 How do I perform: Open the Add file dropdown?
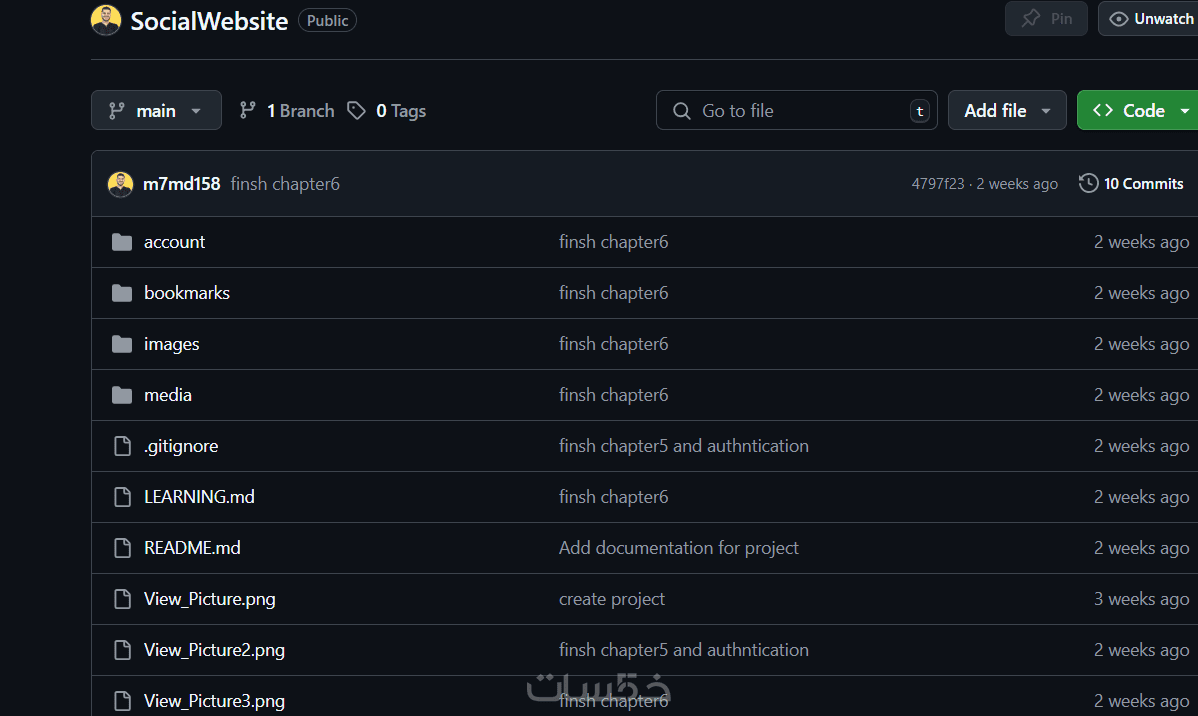pos(1007,111)
